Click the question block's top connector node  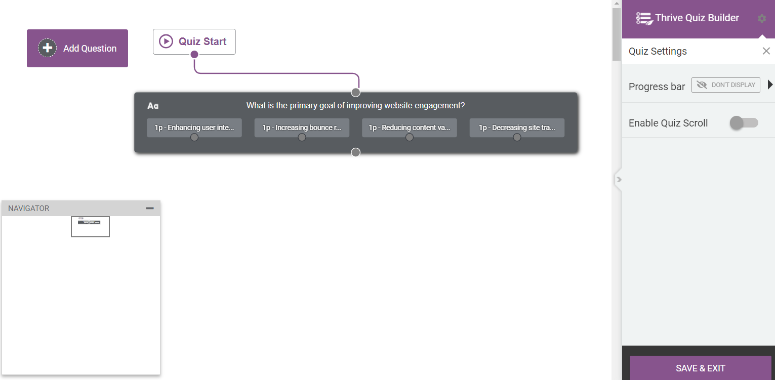click(355, 92)
